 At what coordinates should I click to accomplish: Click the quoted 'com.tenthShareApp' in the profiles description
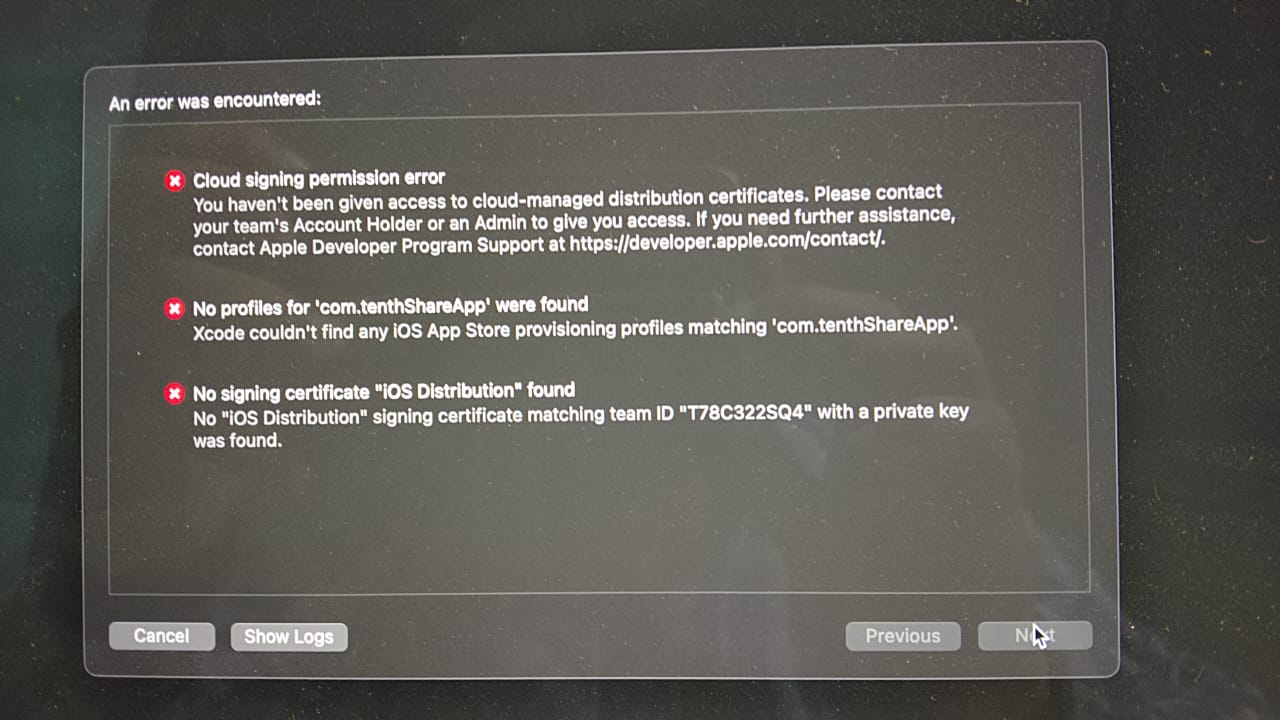point(864,325)
